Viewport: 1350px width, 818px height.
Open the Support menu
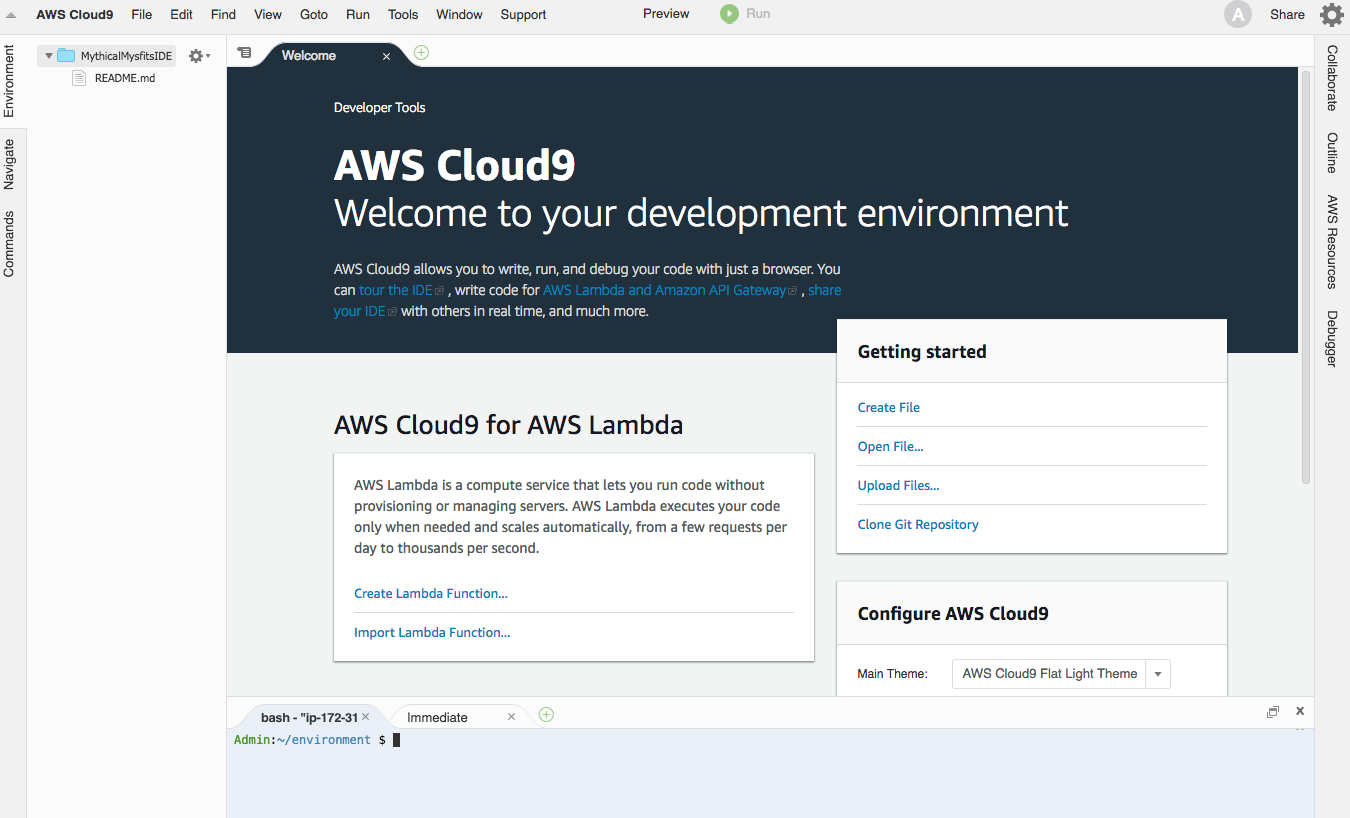tap(523, 14)
